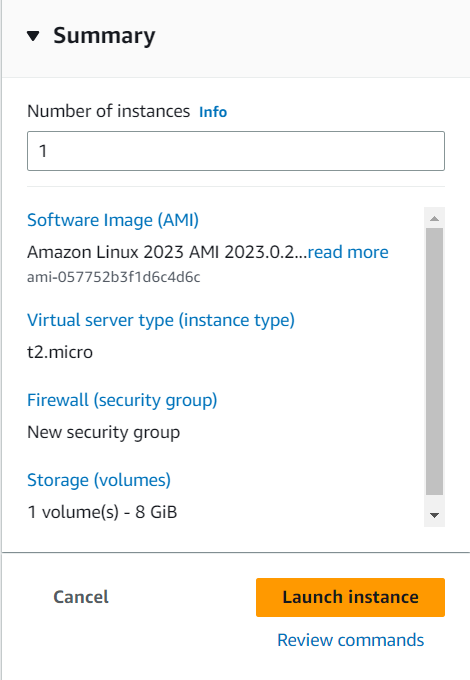Jump to Storage (volumes) section
This screenshot has height=680, width=470.
(99, 481)
